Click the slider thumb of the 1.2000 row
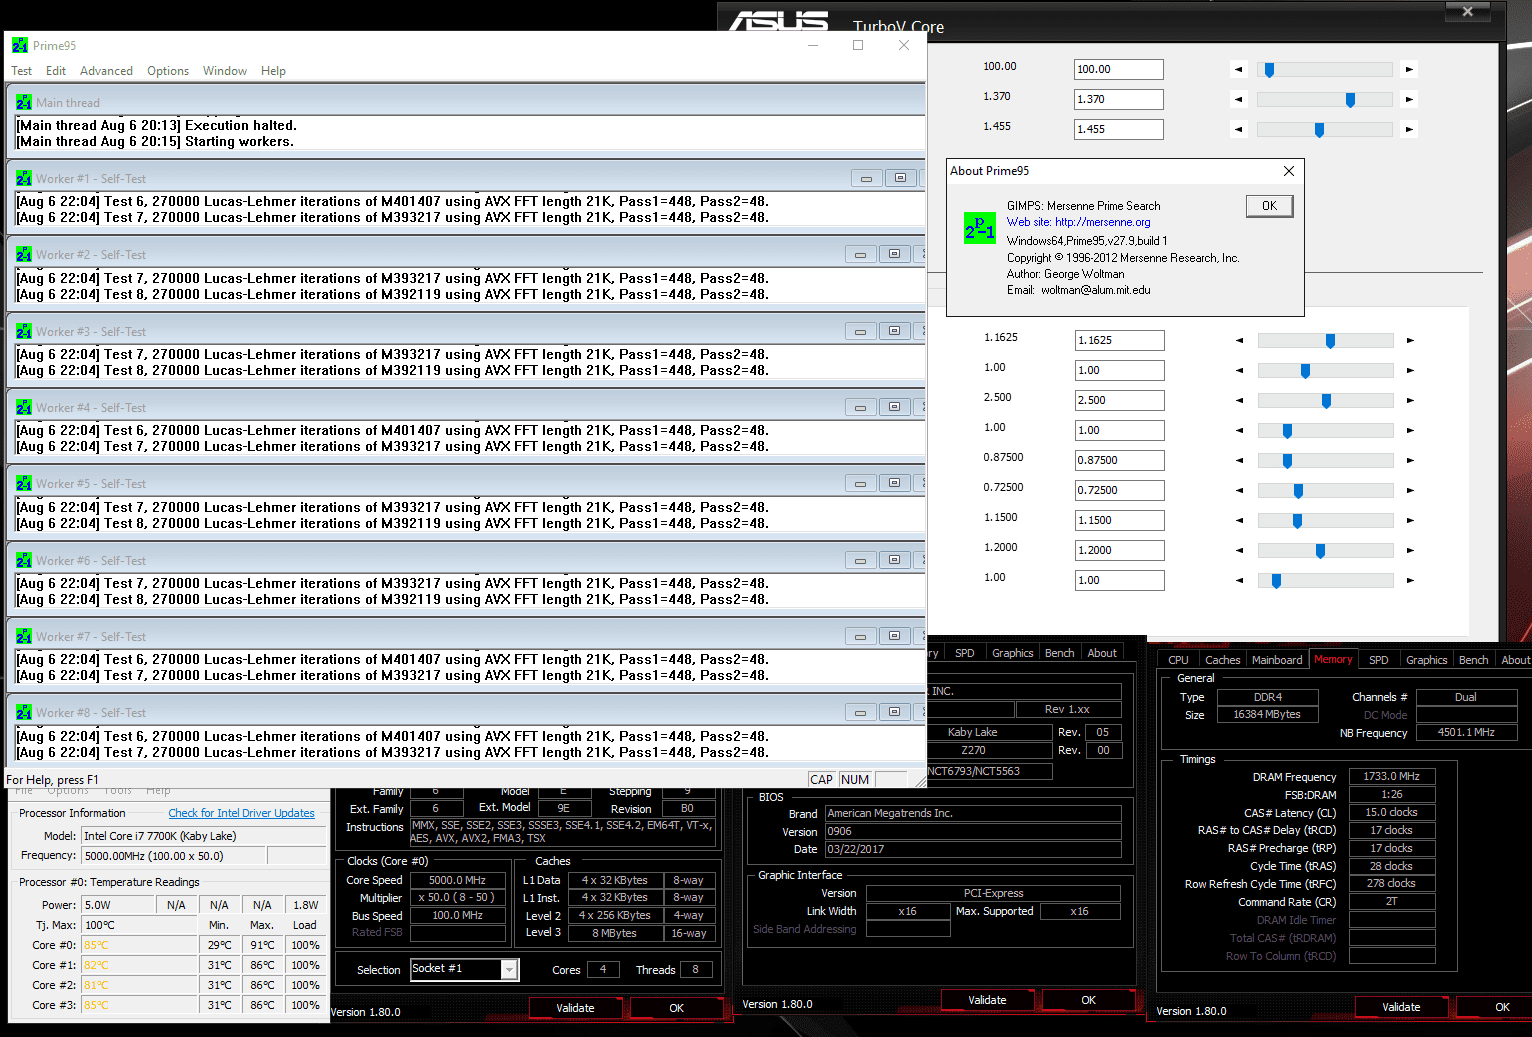The height and width of the screenshot is (1037, 1532). (1320, 550)
